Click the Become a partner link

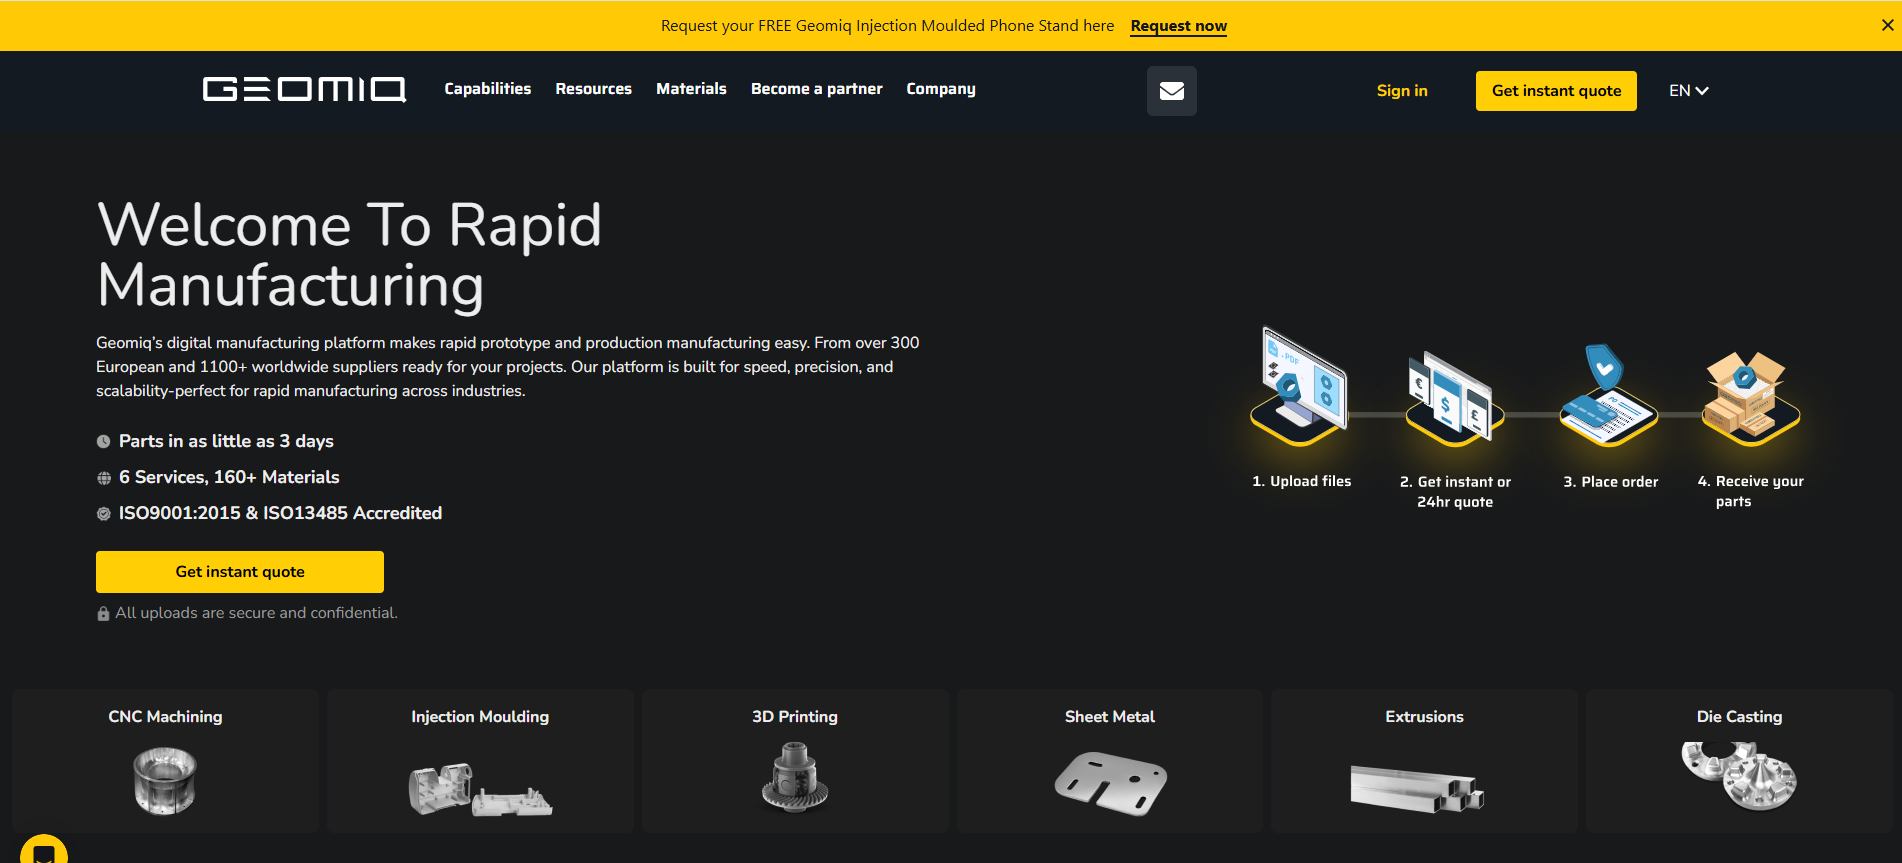[816, 89]
